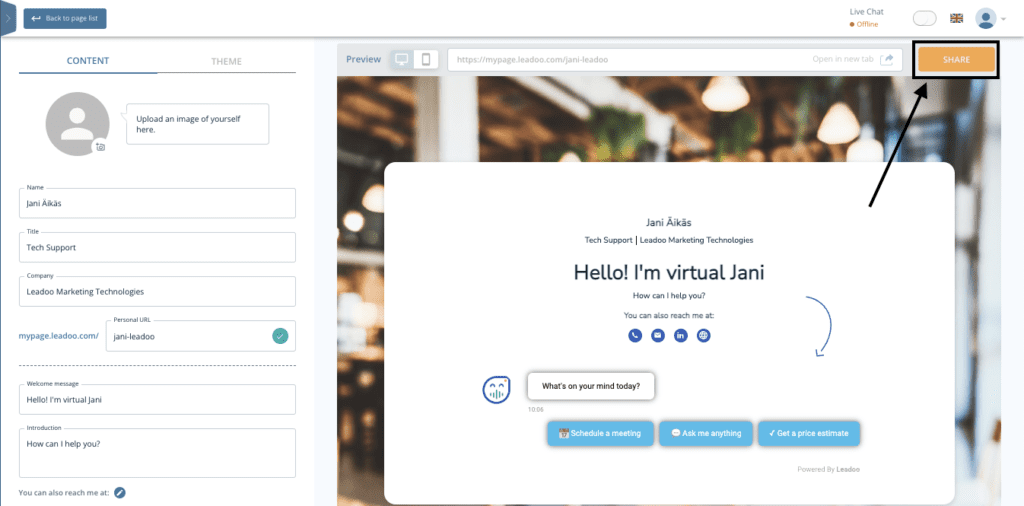Screen dimensions: 1024x506
Task: Click the phone contact icon
Action: (x=634, y=335)
